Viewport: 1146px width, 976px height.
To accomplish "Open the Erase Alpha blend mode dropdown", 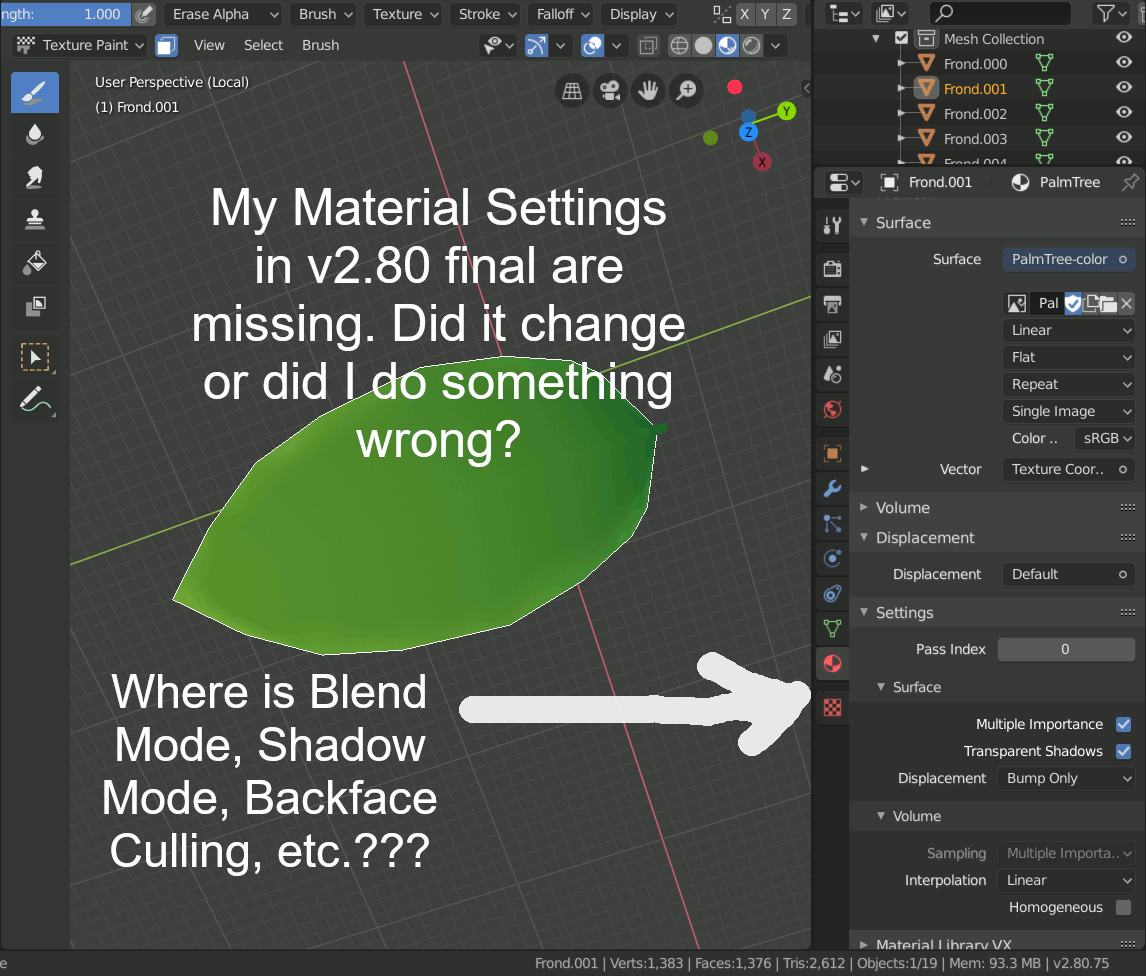I will tap(222, 14).
